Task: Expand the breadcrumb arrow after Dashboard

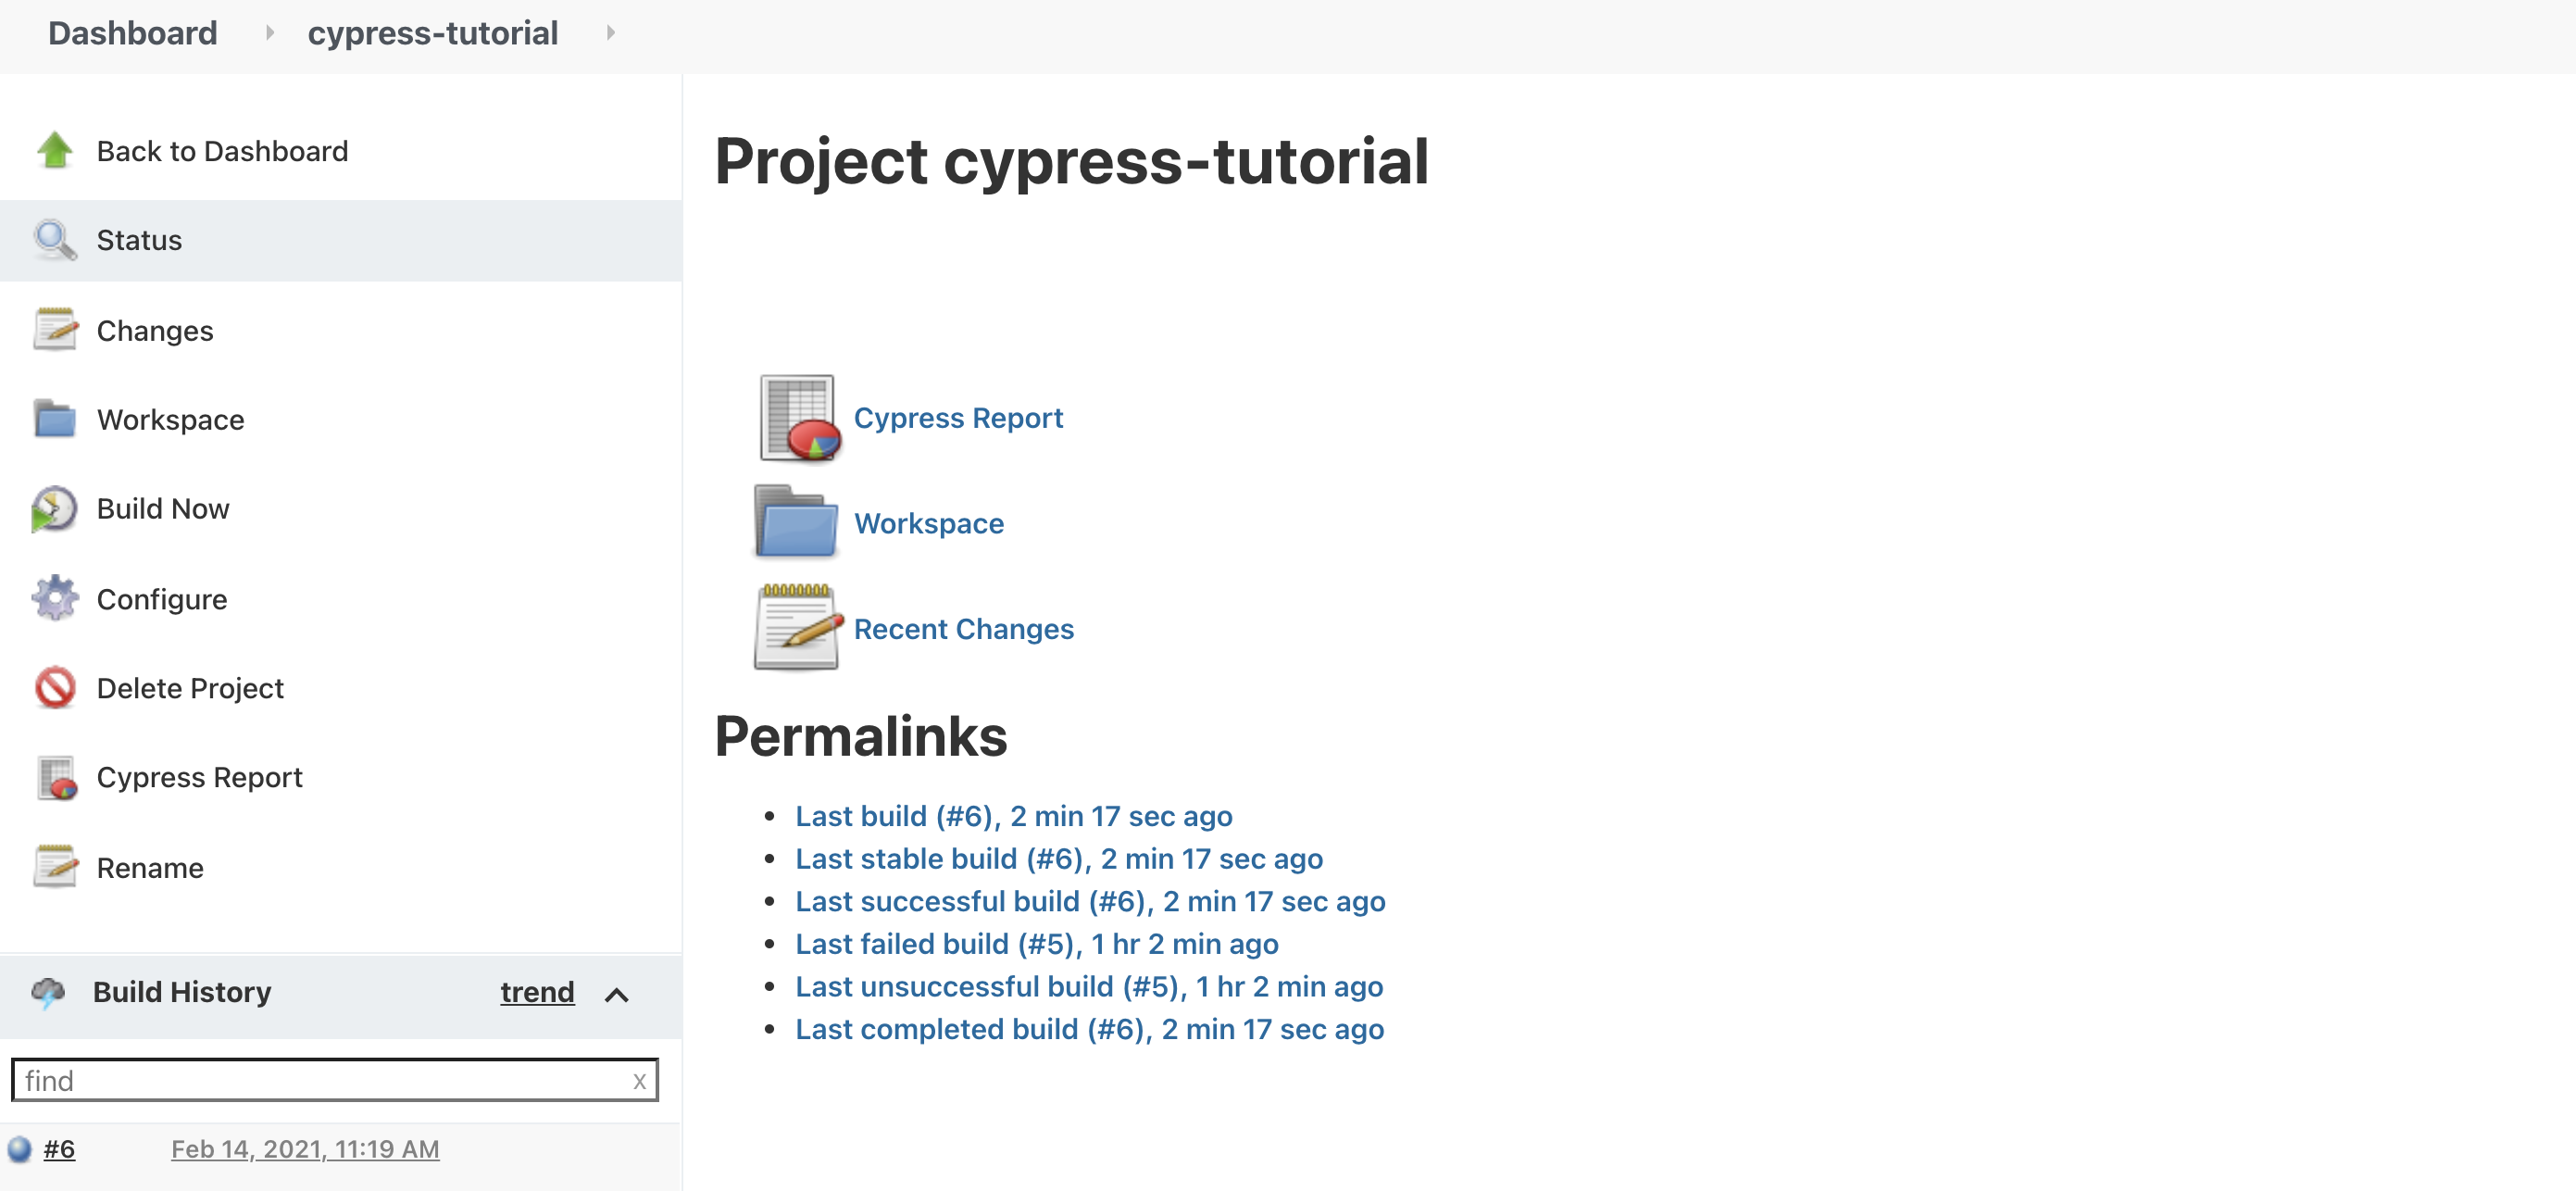Action: (270, 32)
